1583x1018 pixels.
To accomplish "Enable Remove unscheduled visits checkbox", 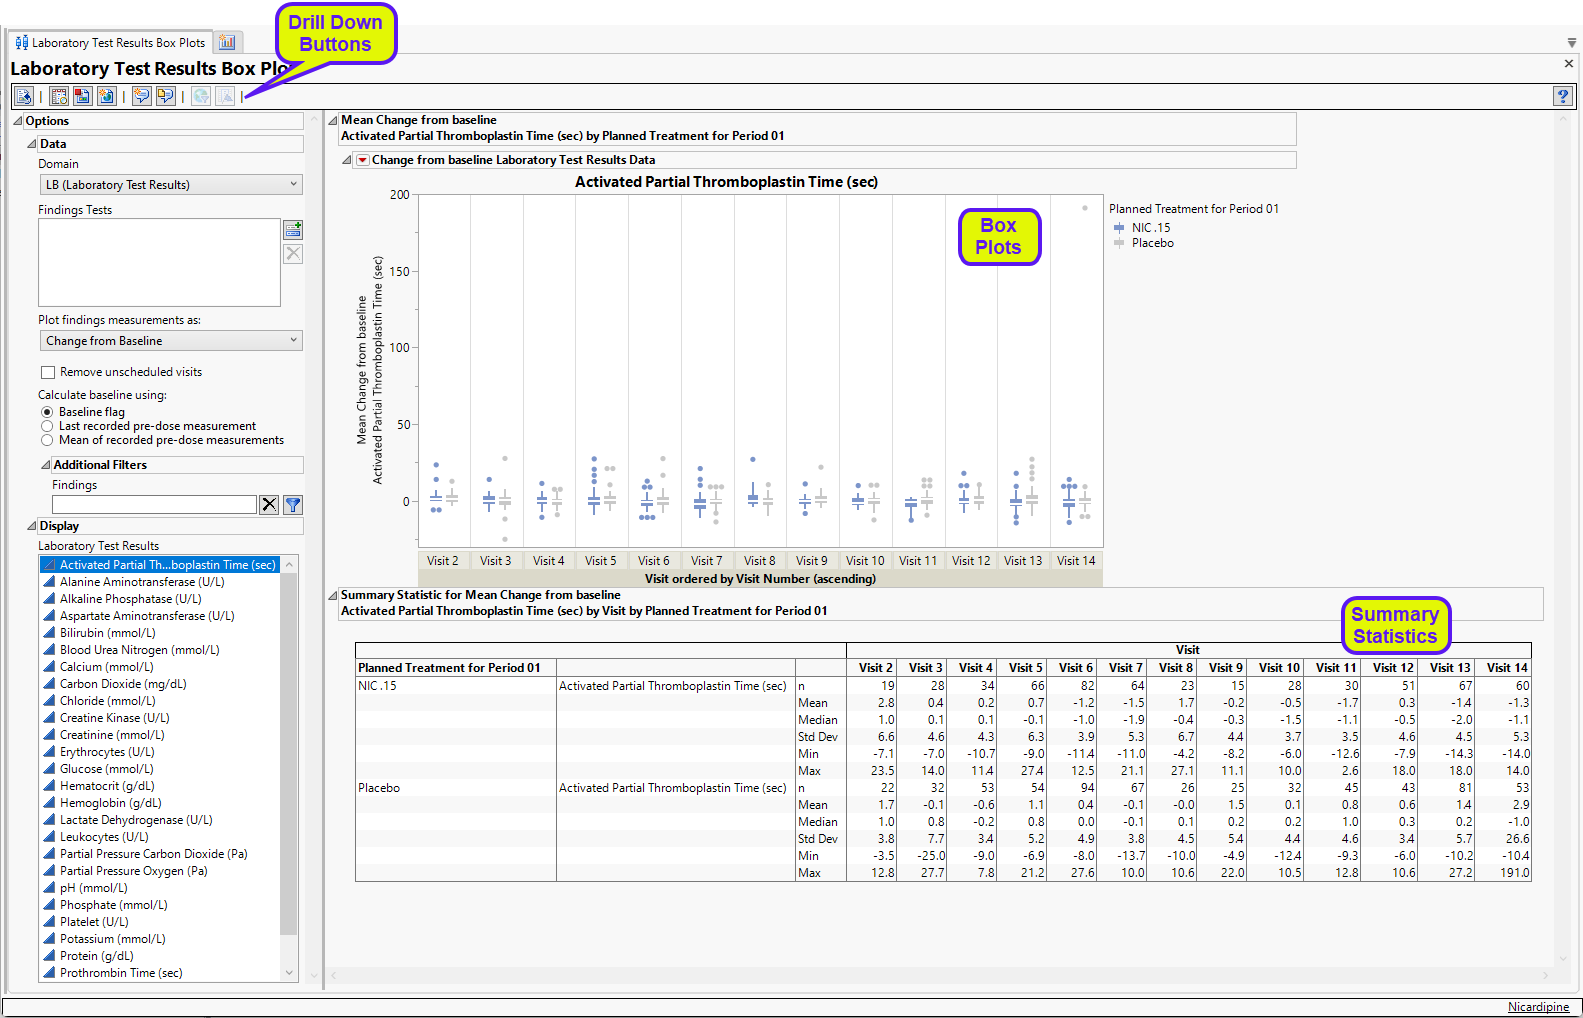I will pyautogui.click(x=48, y=372).
